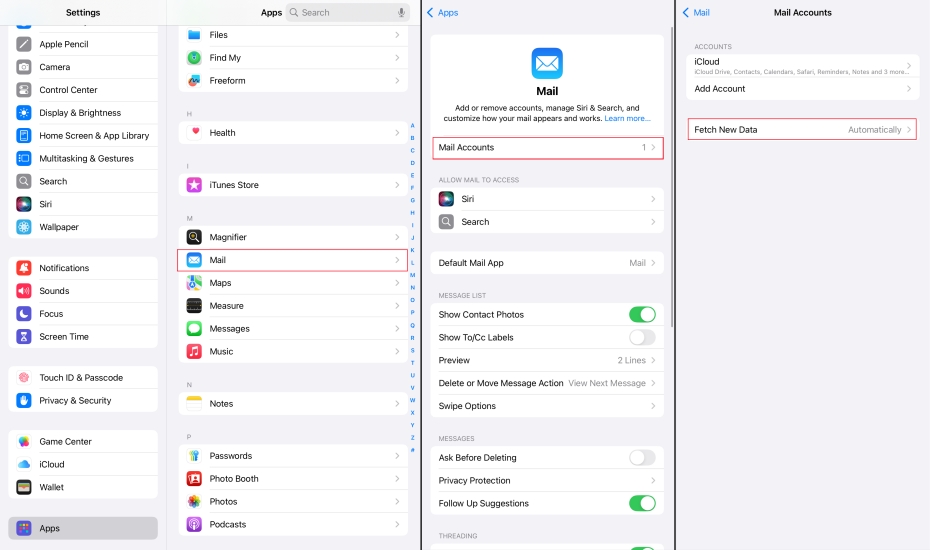Screen dimensions: 930x550
Task: Tap the Magnifier app icon
Action: 194,237
